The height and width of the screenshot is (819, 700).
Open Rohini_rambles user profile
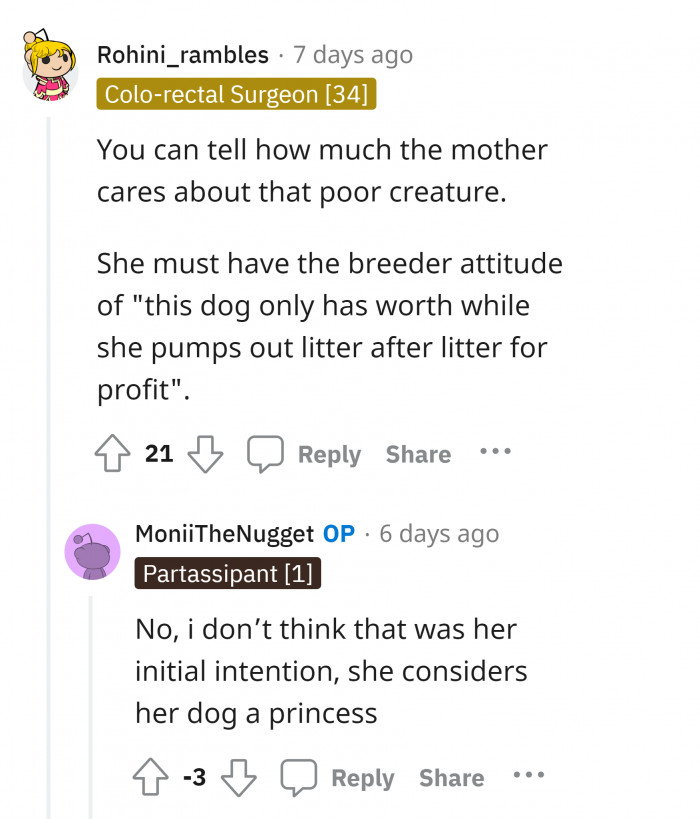tap(182, 54)
